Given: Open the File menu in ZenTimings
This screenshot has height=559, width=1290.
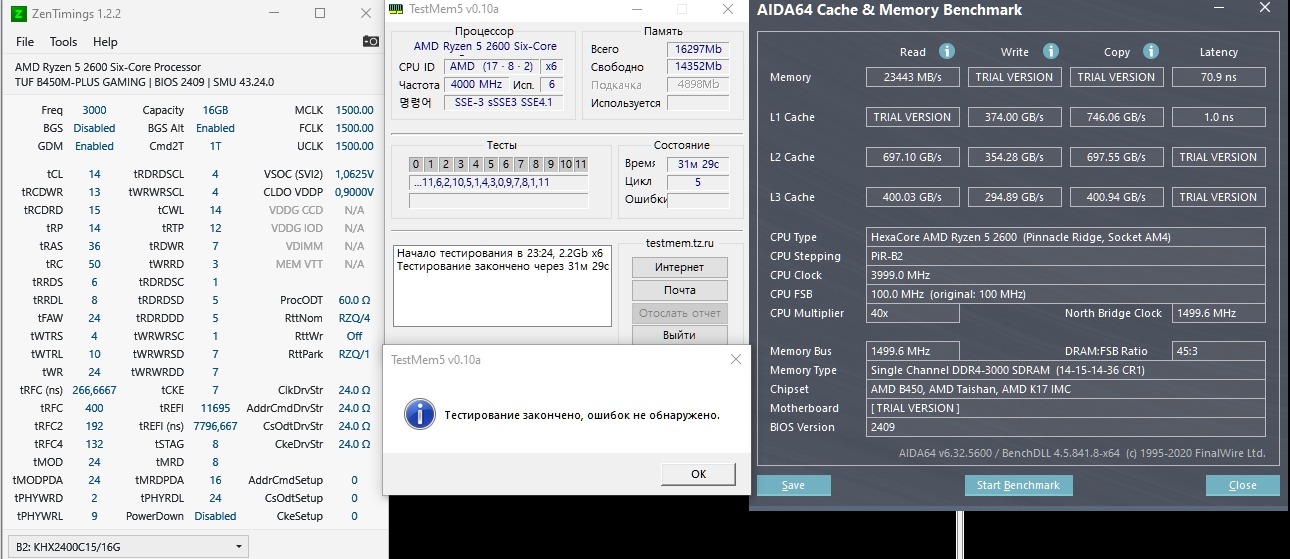Looking at the screenshot, I should click(x=25, y=42).
